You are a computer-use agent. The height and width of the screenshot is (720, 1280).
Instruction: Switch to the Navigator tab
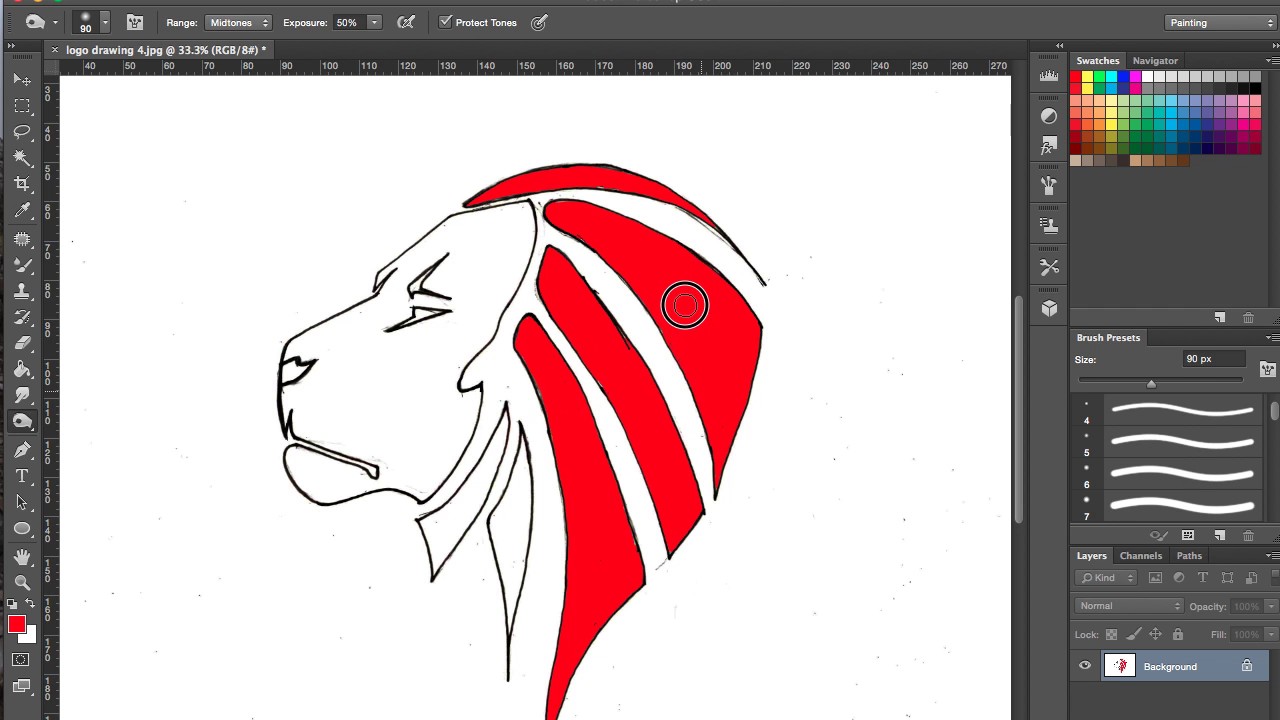[x=1155, y=60]
